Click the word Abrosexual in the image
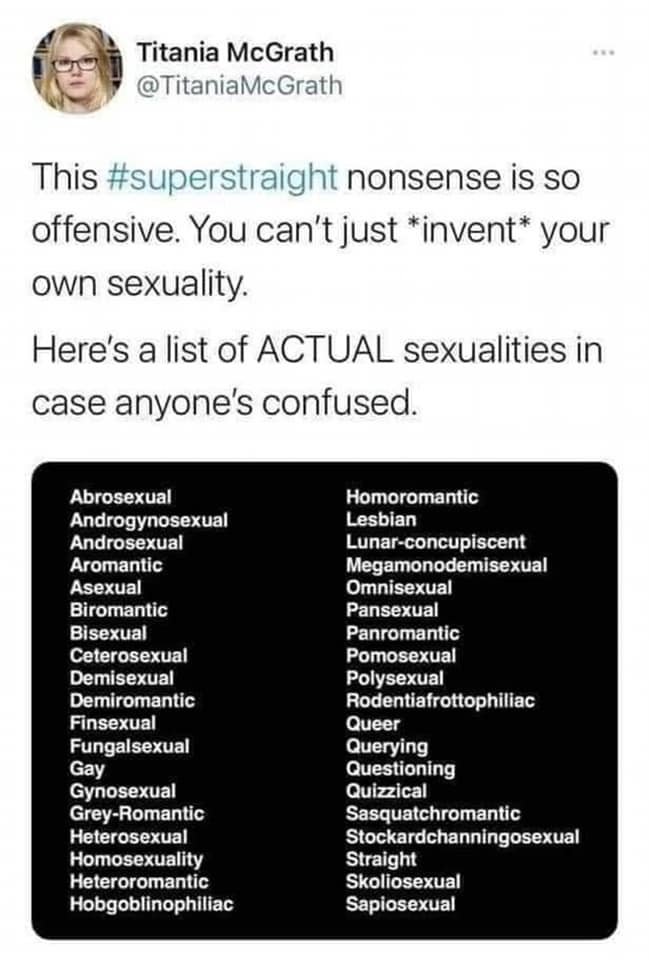649x960 pixels. [121, 497]
